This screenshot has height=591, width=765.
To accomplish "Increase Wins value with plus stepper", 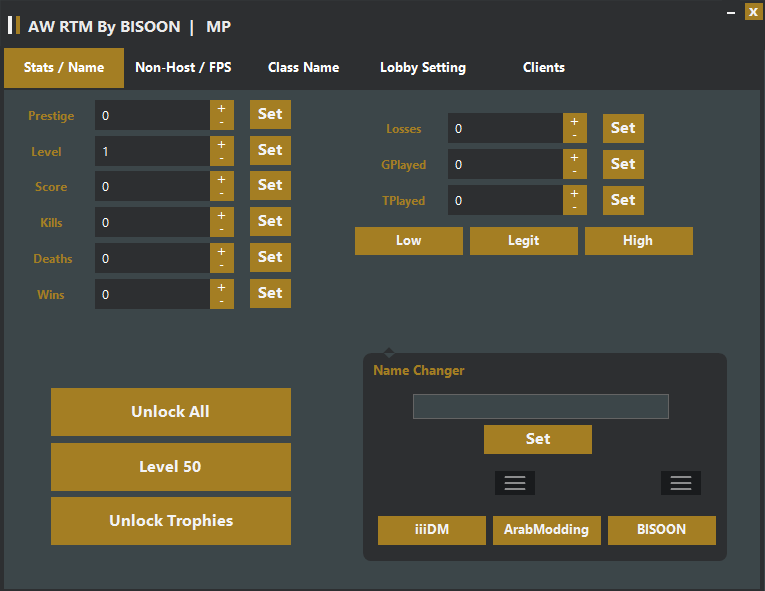I will 221,287.
